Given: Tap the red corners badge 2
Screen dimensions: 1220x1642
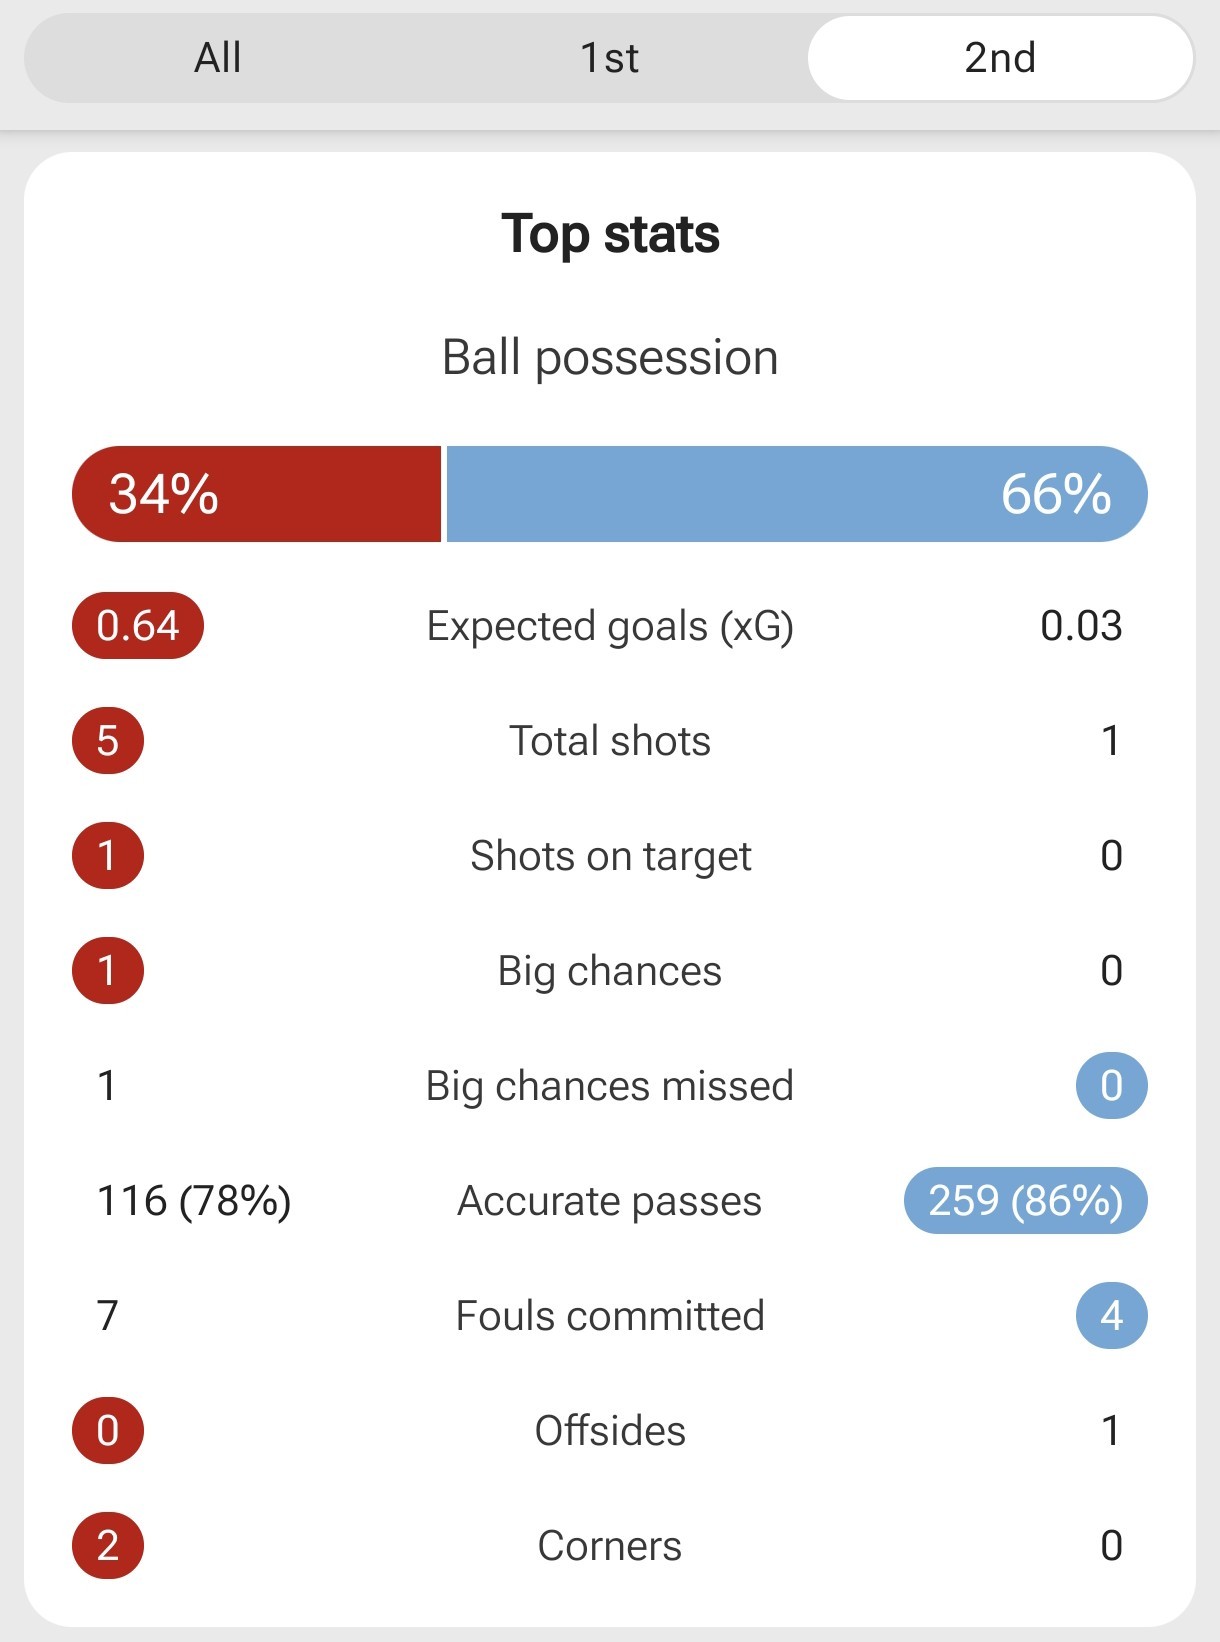Looking at the screenshot, I should pos(108,1546).
